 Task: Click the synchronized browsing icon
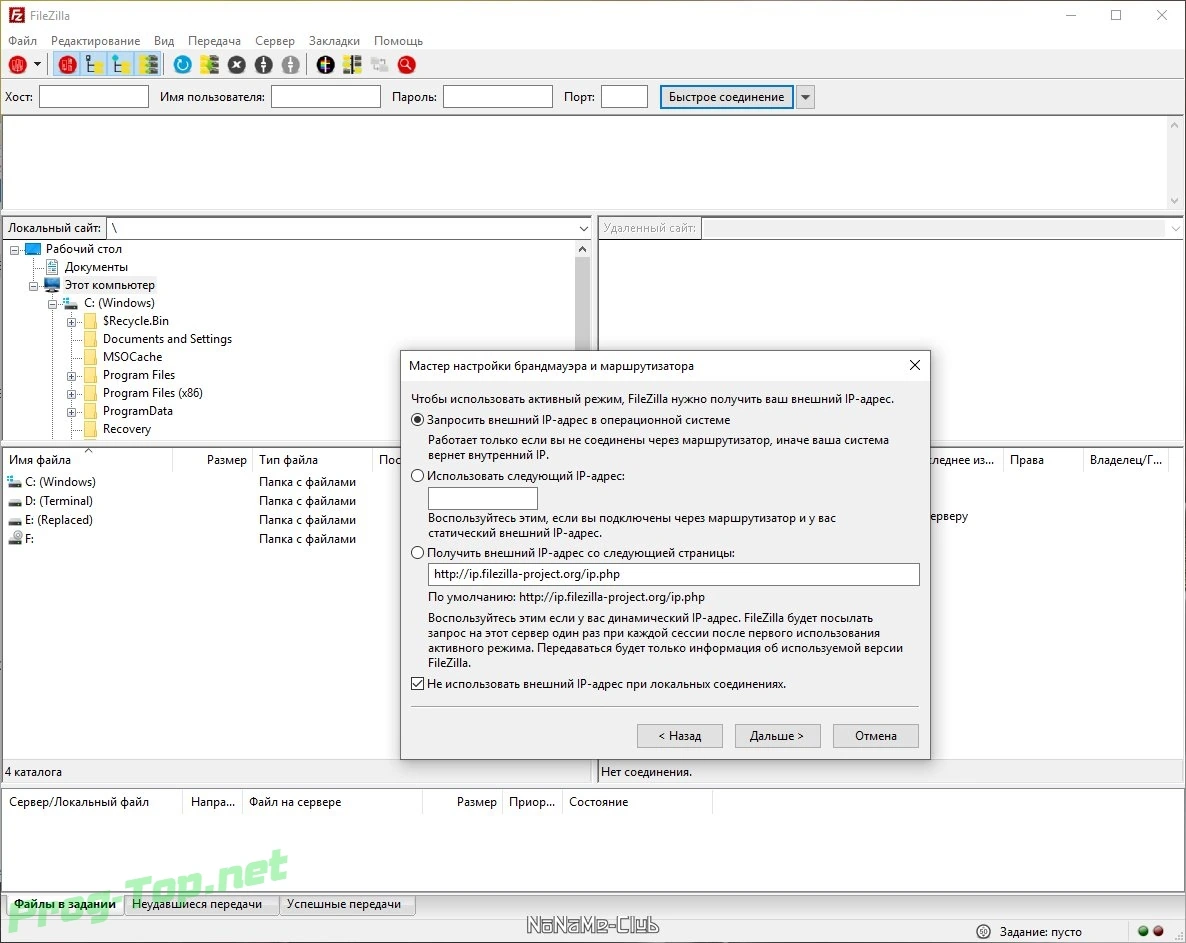click(379, 65)
